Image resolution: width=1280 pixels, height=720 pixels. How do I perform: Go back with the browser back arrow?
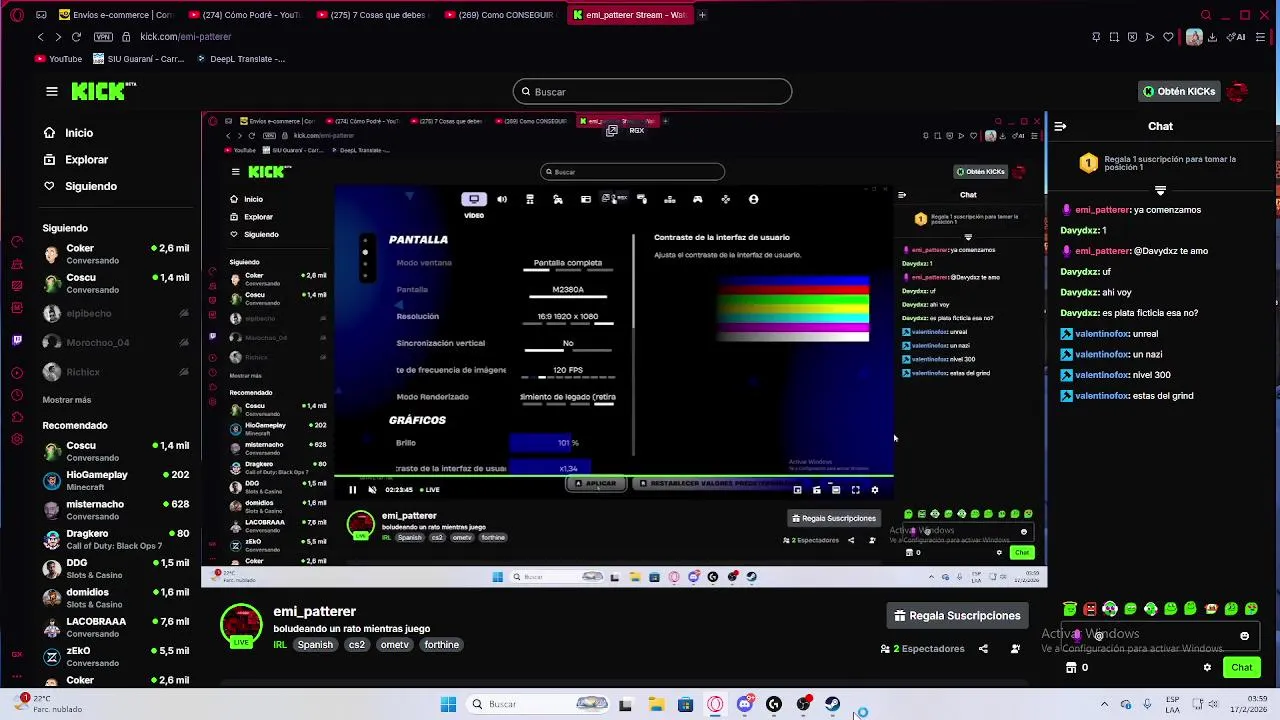pyautogui.click(x=40, y=37)
